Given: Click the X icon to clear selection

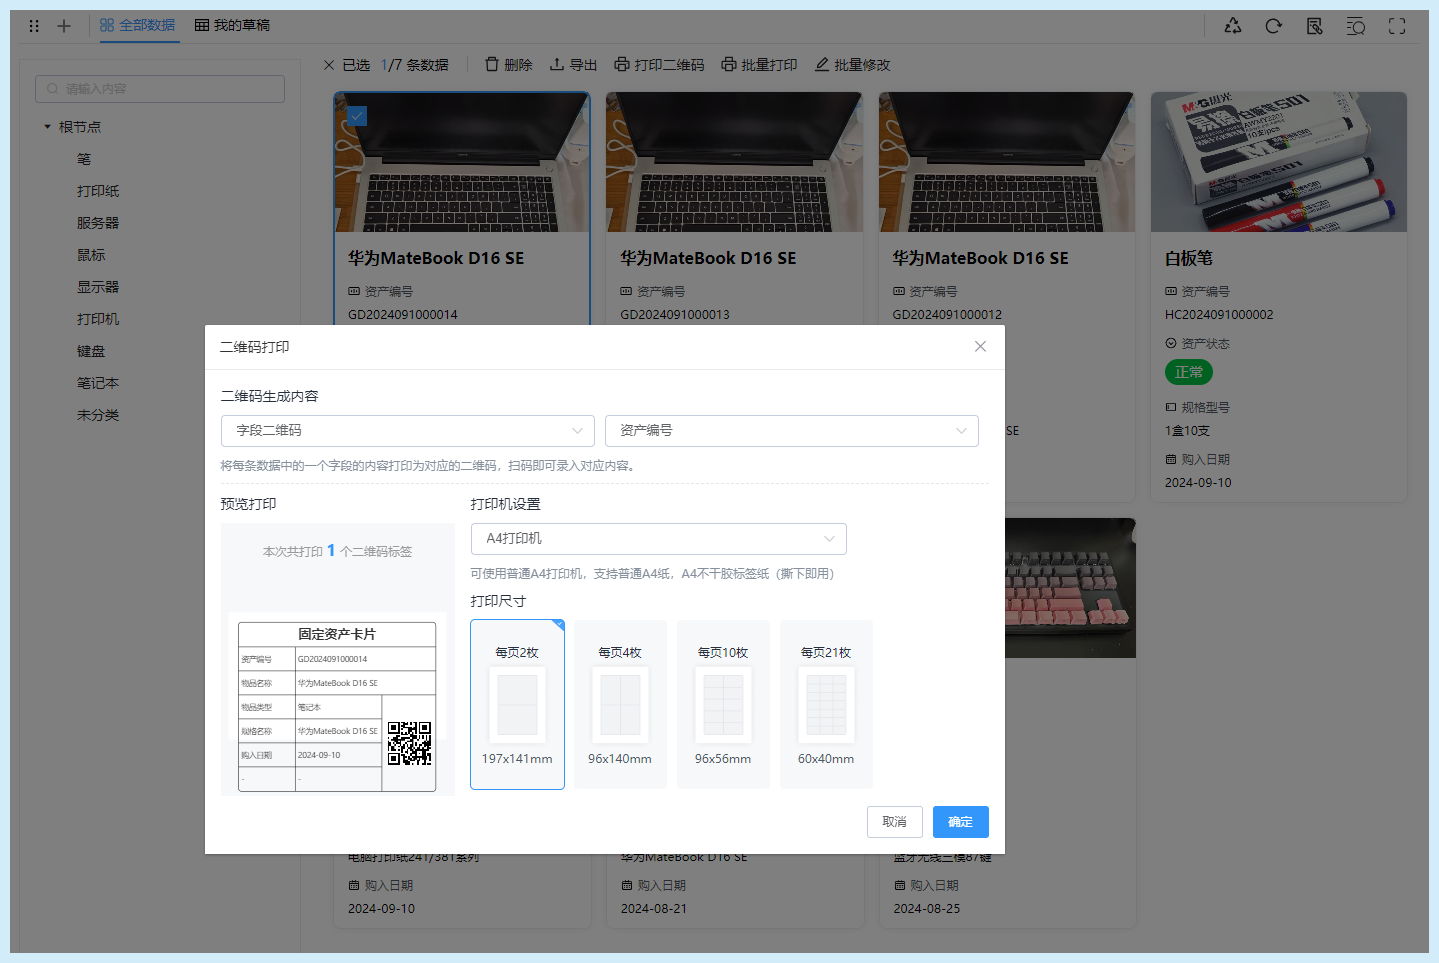Looking at the screenshot, I should (329, 65).
